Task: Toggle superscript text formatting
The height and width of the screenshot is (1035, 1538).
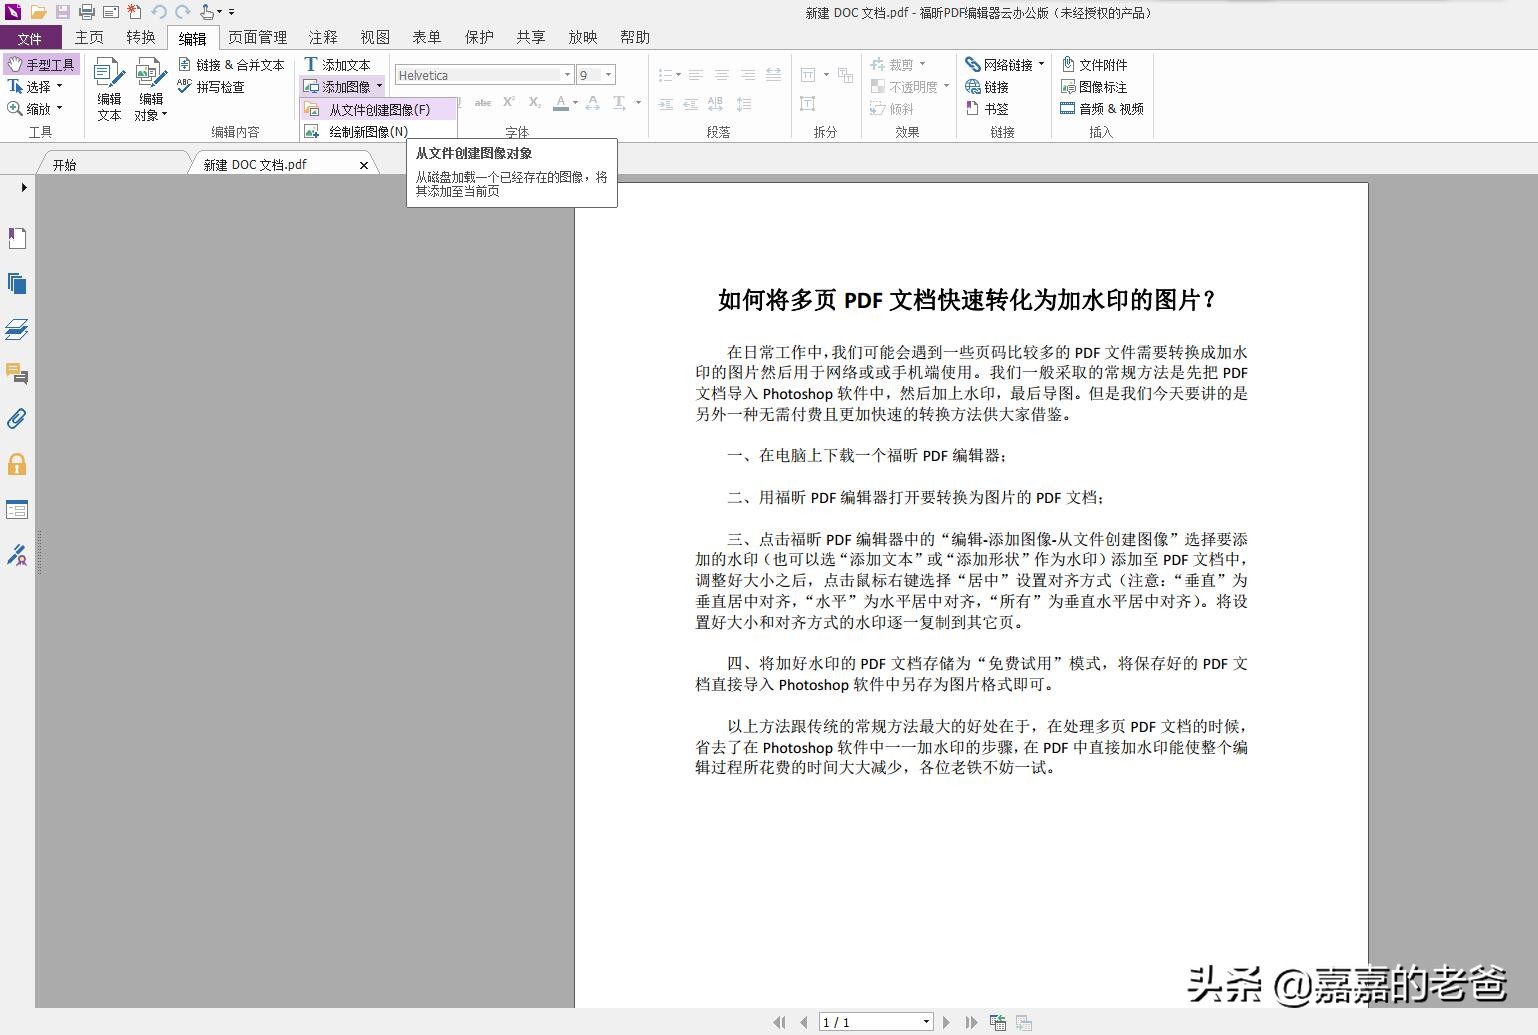Action: coord(509,101)
